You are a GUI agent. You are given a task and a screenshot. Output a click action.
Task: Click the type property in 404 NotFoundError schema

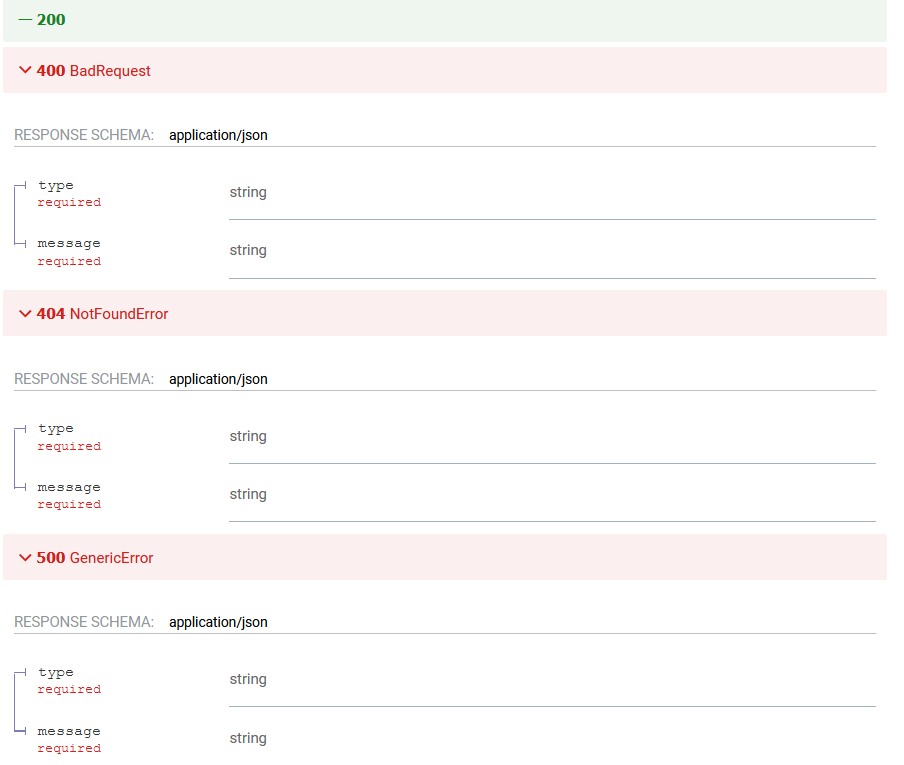click(56, 429)
